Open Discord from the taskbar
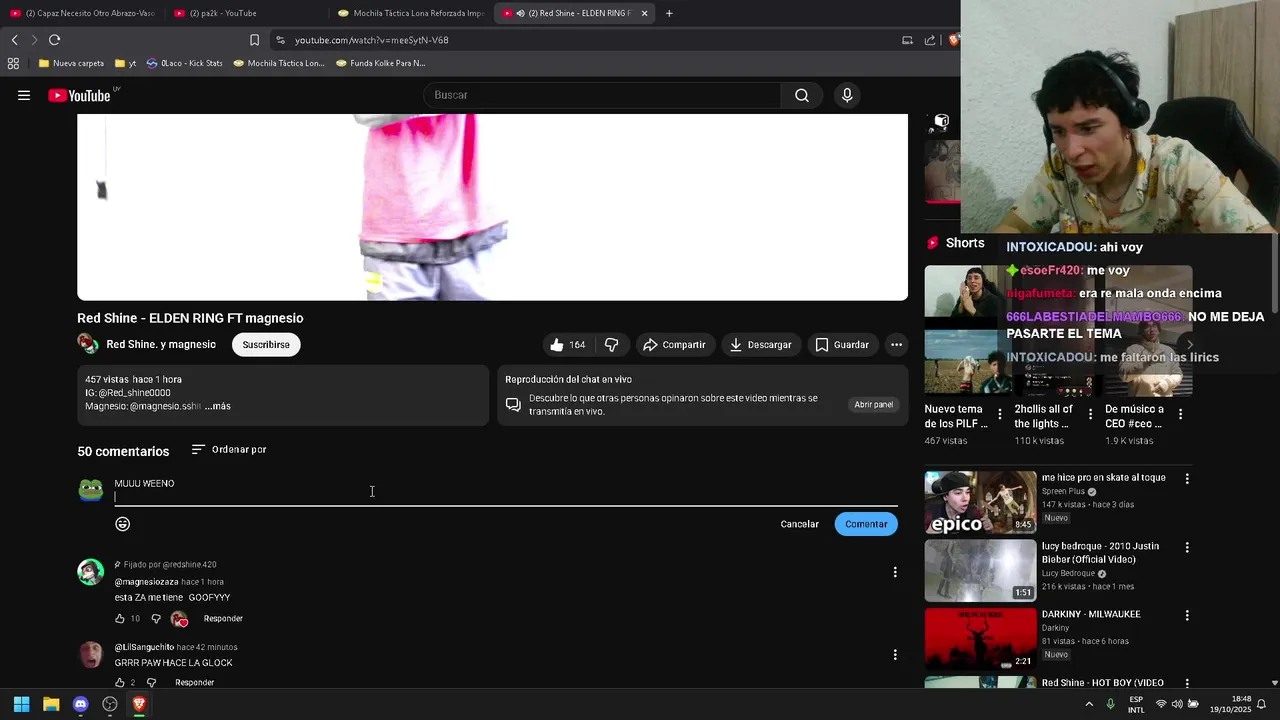 [x=80, y=704]
